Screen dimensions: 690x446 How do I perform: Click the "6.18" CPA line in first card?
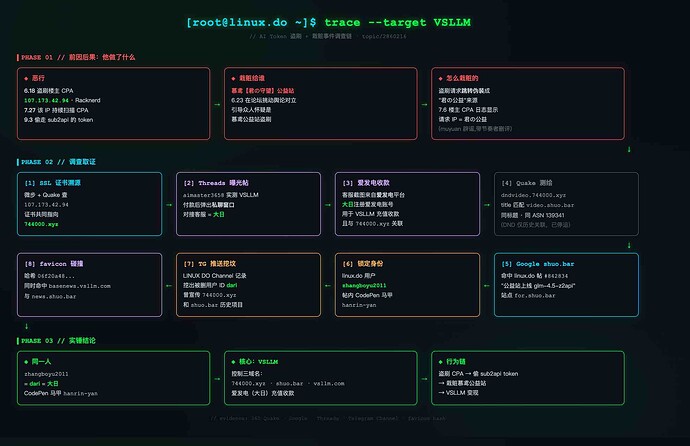(48, 91)
